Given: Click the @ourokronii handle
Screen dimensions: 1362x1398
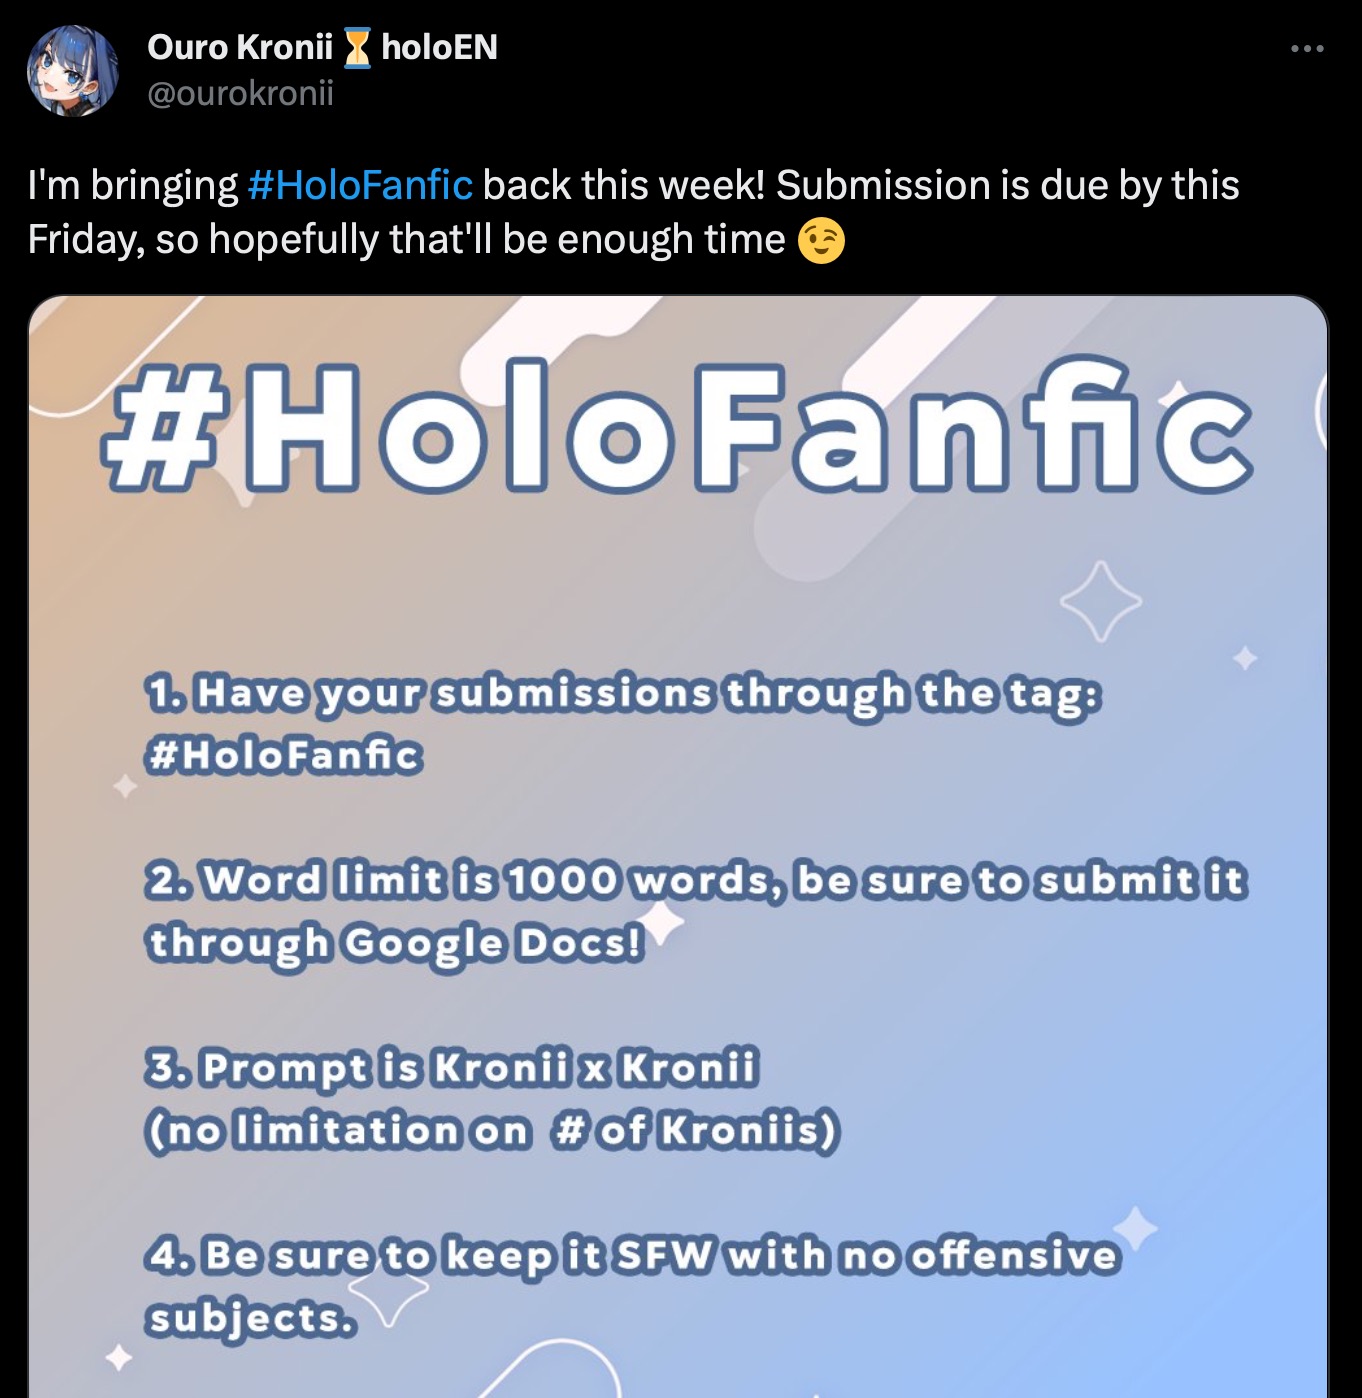Looking at the screenshot, I should pos(240,93).
